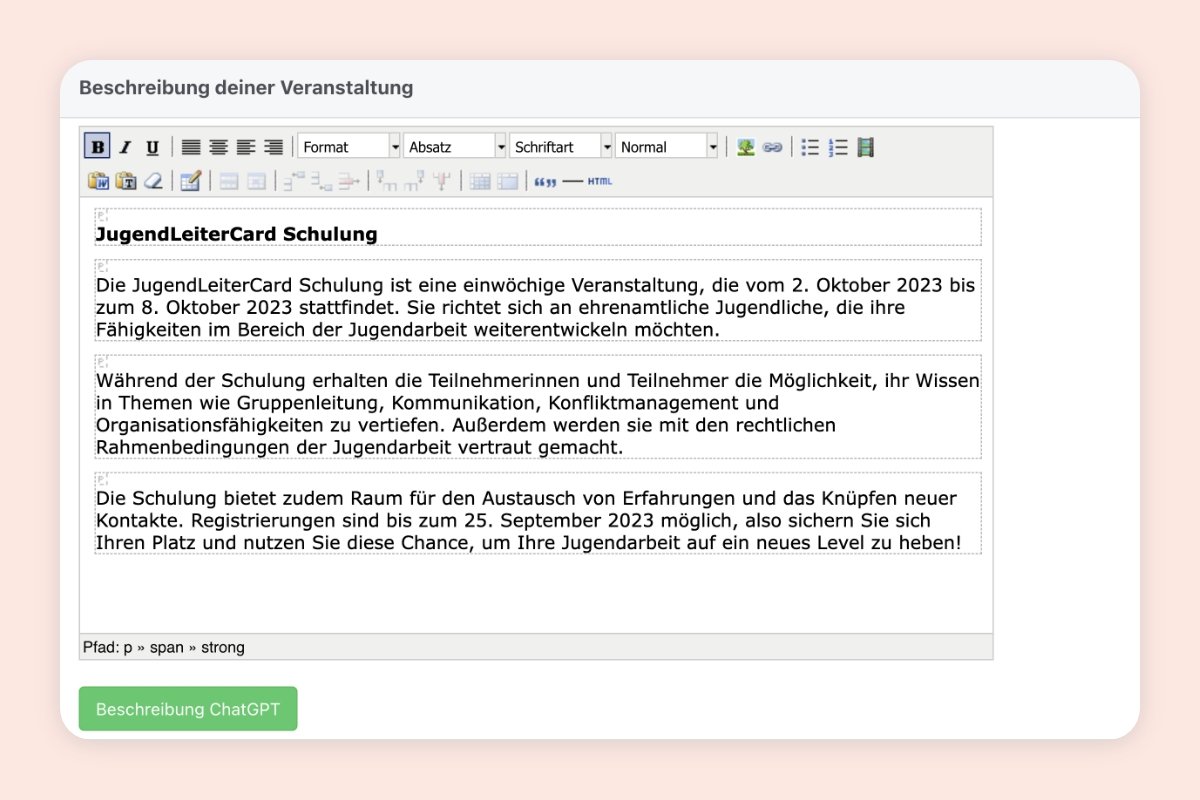
Task: Click the blockquote quotation marks icon
Action: [545, 181]
